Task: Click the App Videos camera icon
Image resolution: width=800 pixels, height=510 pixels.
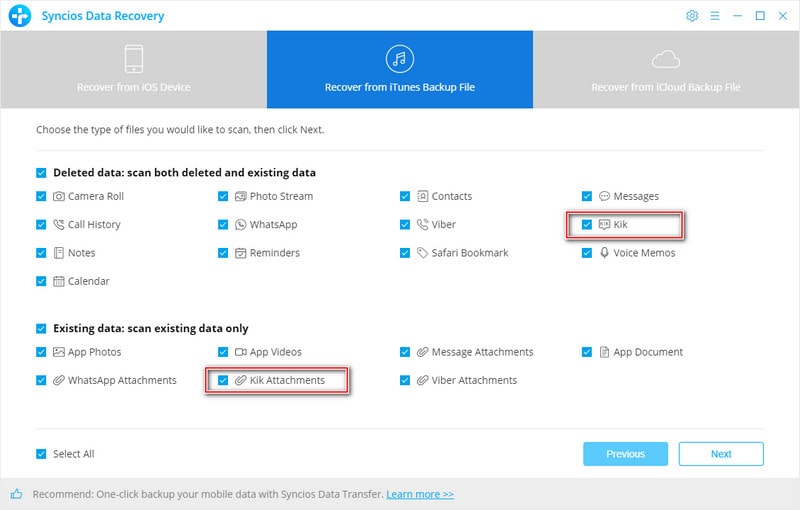Action: pyautogui.click(x=240, y=352)
